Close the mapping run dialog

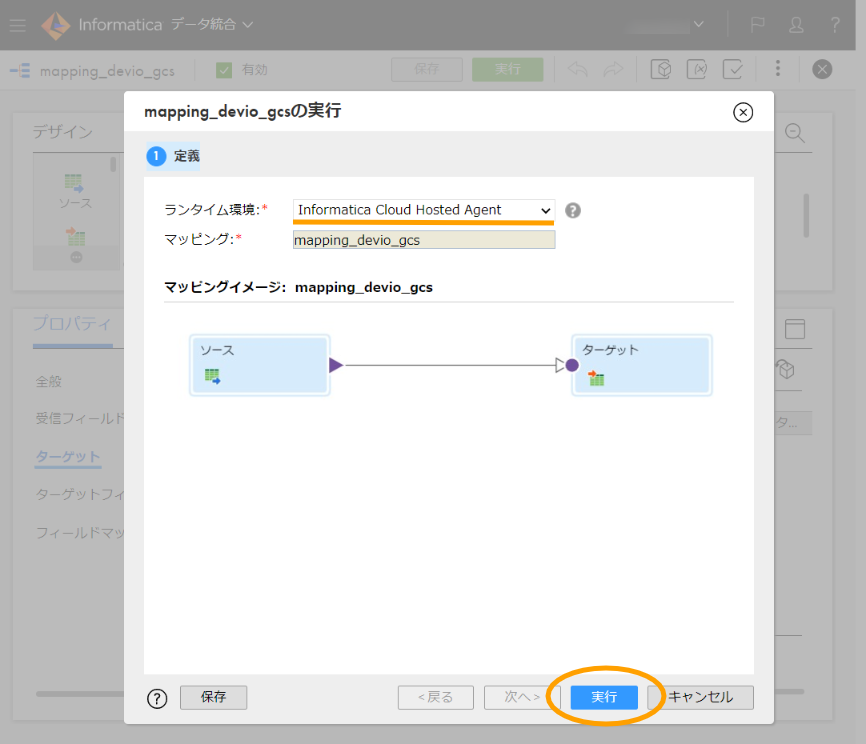pos(743,112)
